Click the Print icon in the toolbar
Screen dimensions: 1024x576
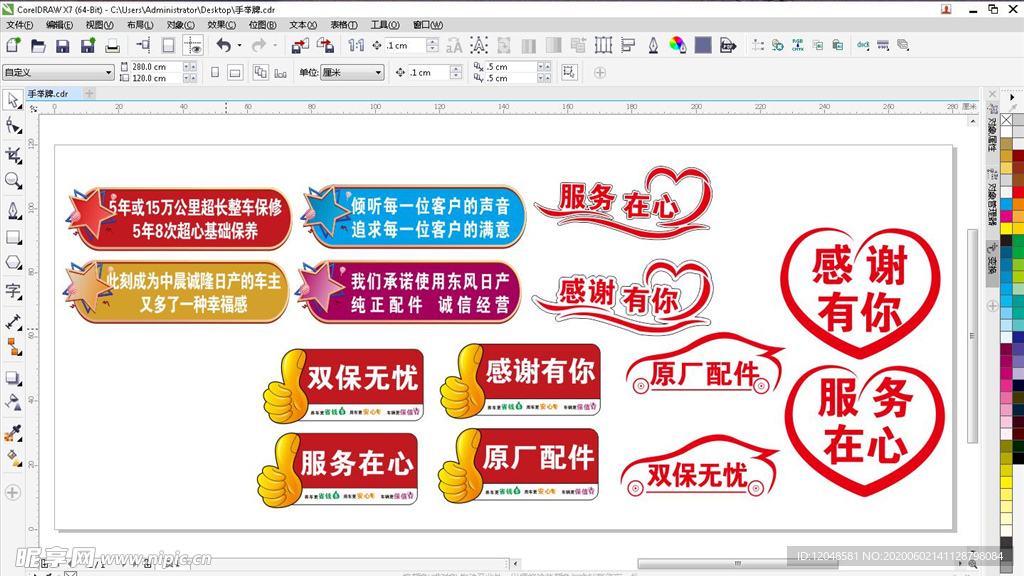point(112,46)
